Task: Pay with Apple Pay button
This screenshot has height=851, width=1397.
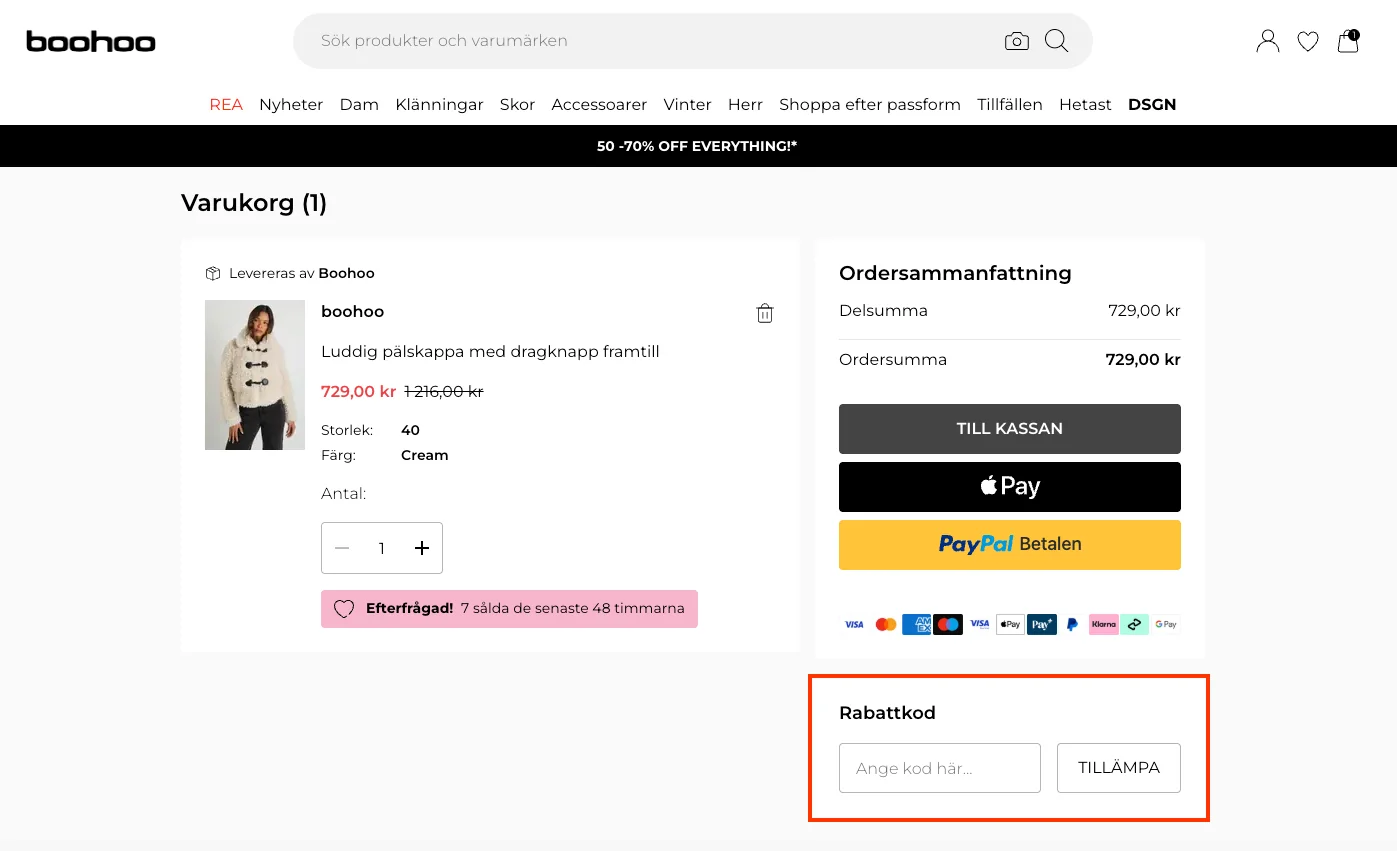Action: coord(1009,487)
